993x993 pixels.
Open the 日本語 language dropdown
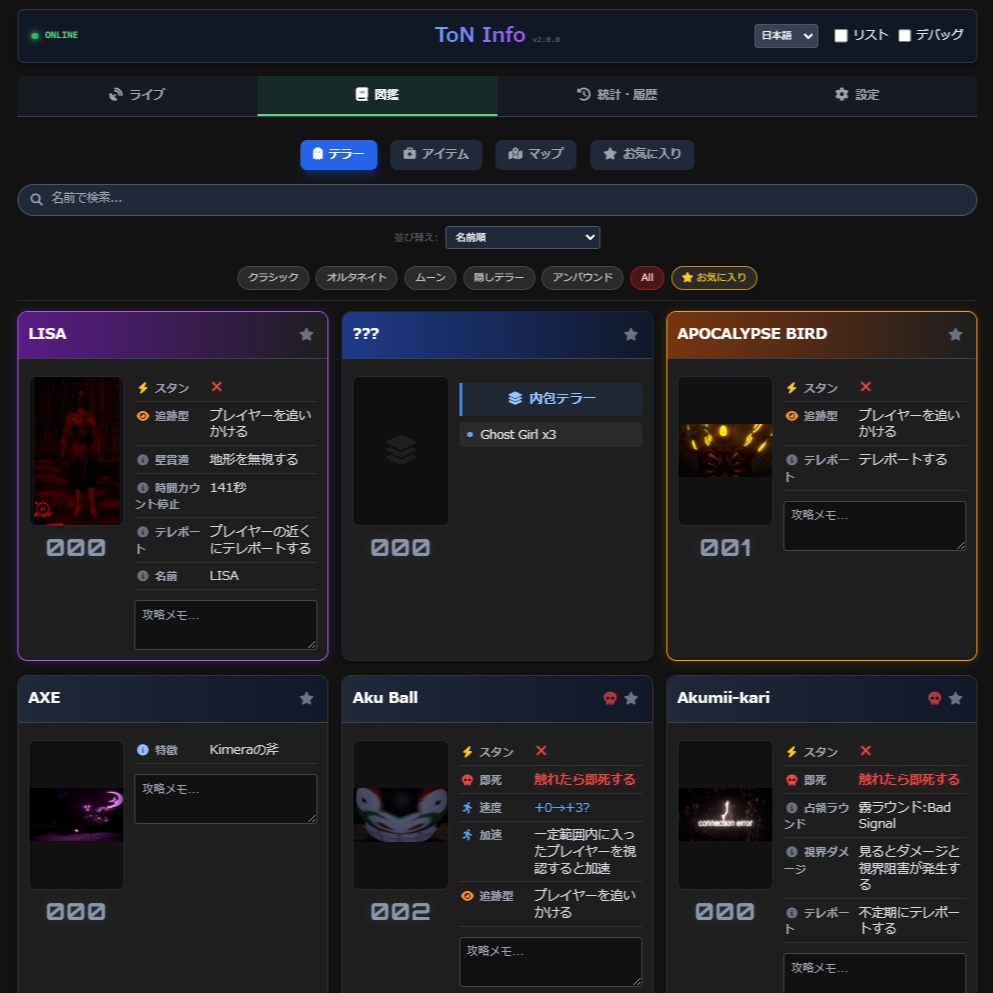(x=786, y=35)
